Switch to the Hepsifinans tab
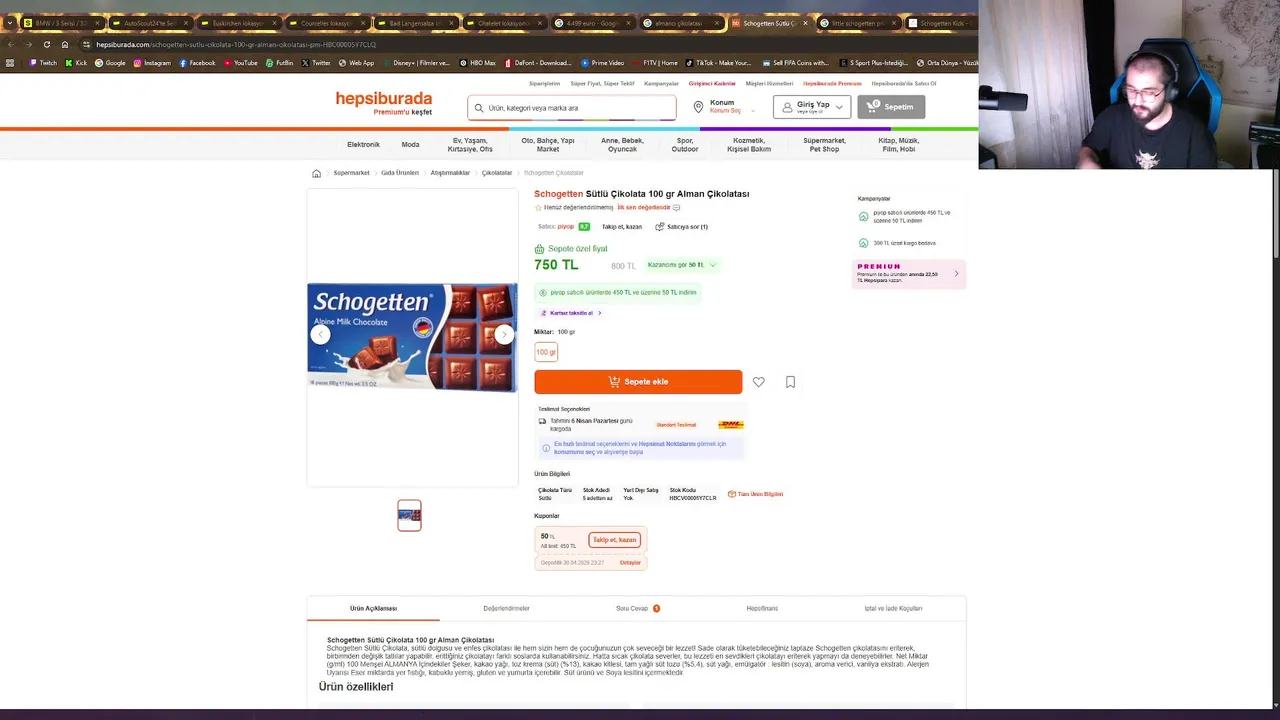Screen dimensions: 1280x720 [x=762, y=608]
